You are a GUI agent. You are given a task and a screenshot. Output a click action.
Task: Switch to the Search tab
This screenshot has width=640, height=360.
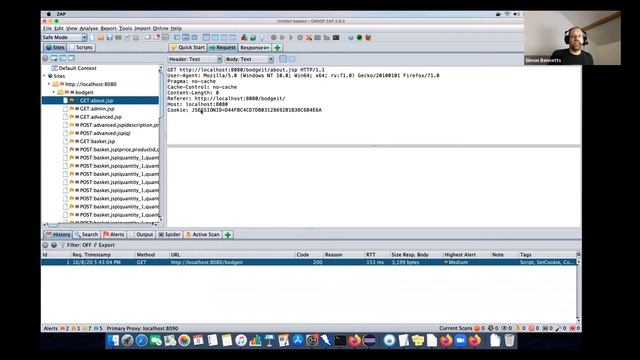pyautogui.click(x=87, y=235)
